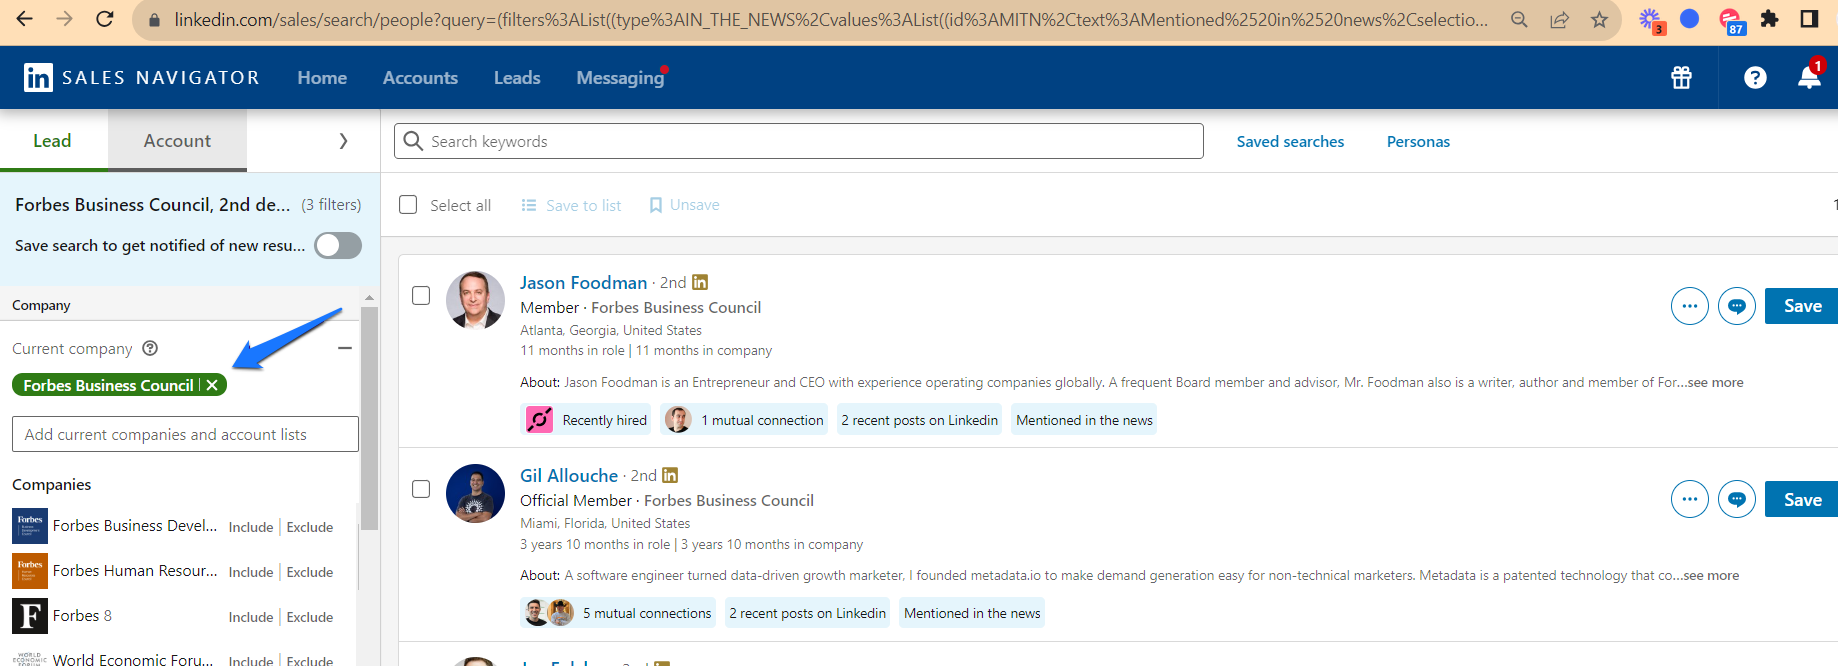Check the Select all checkbox

[x=408, y=205]
